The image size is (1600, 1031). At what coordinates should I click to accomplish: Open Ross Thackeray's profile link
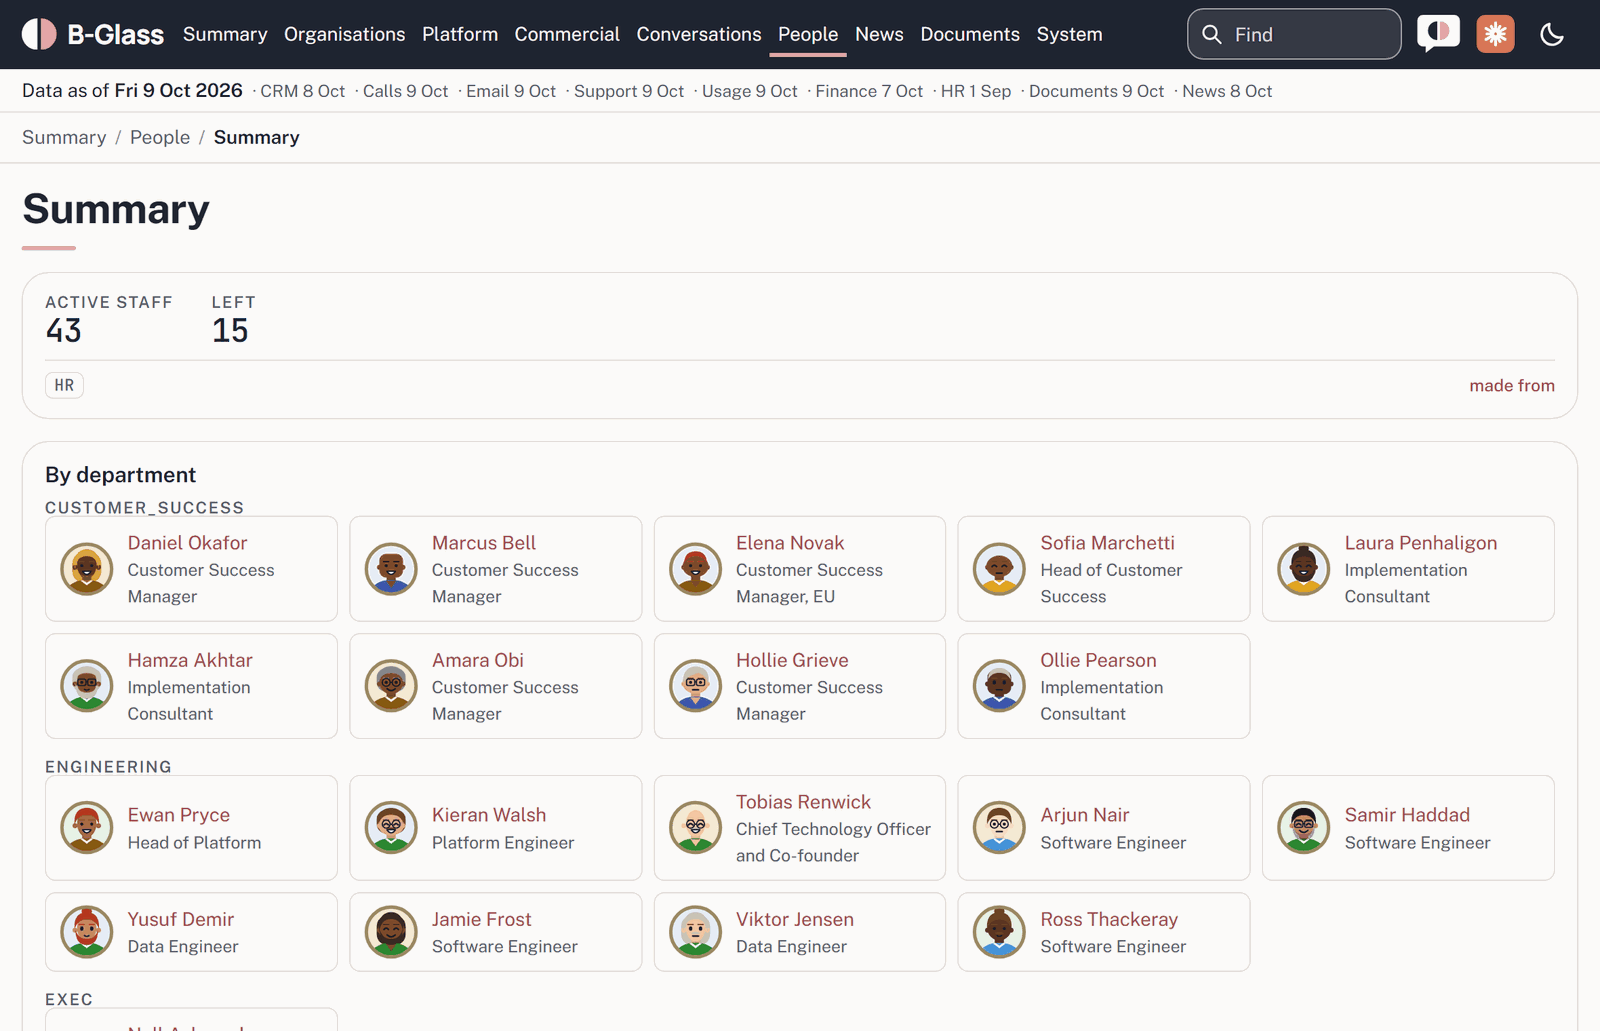point(1108,919)
